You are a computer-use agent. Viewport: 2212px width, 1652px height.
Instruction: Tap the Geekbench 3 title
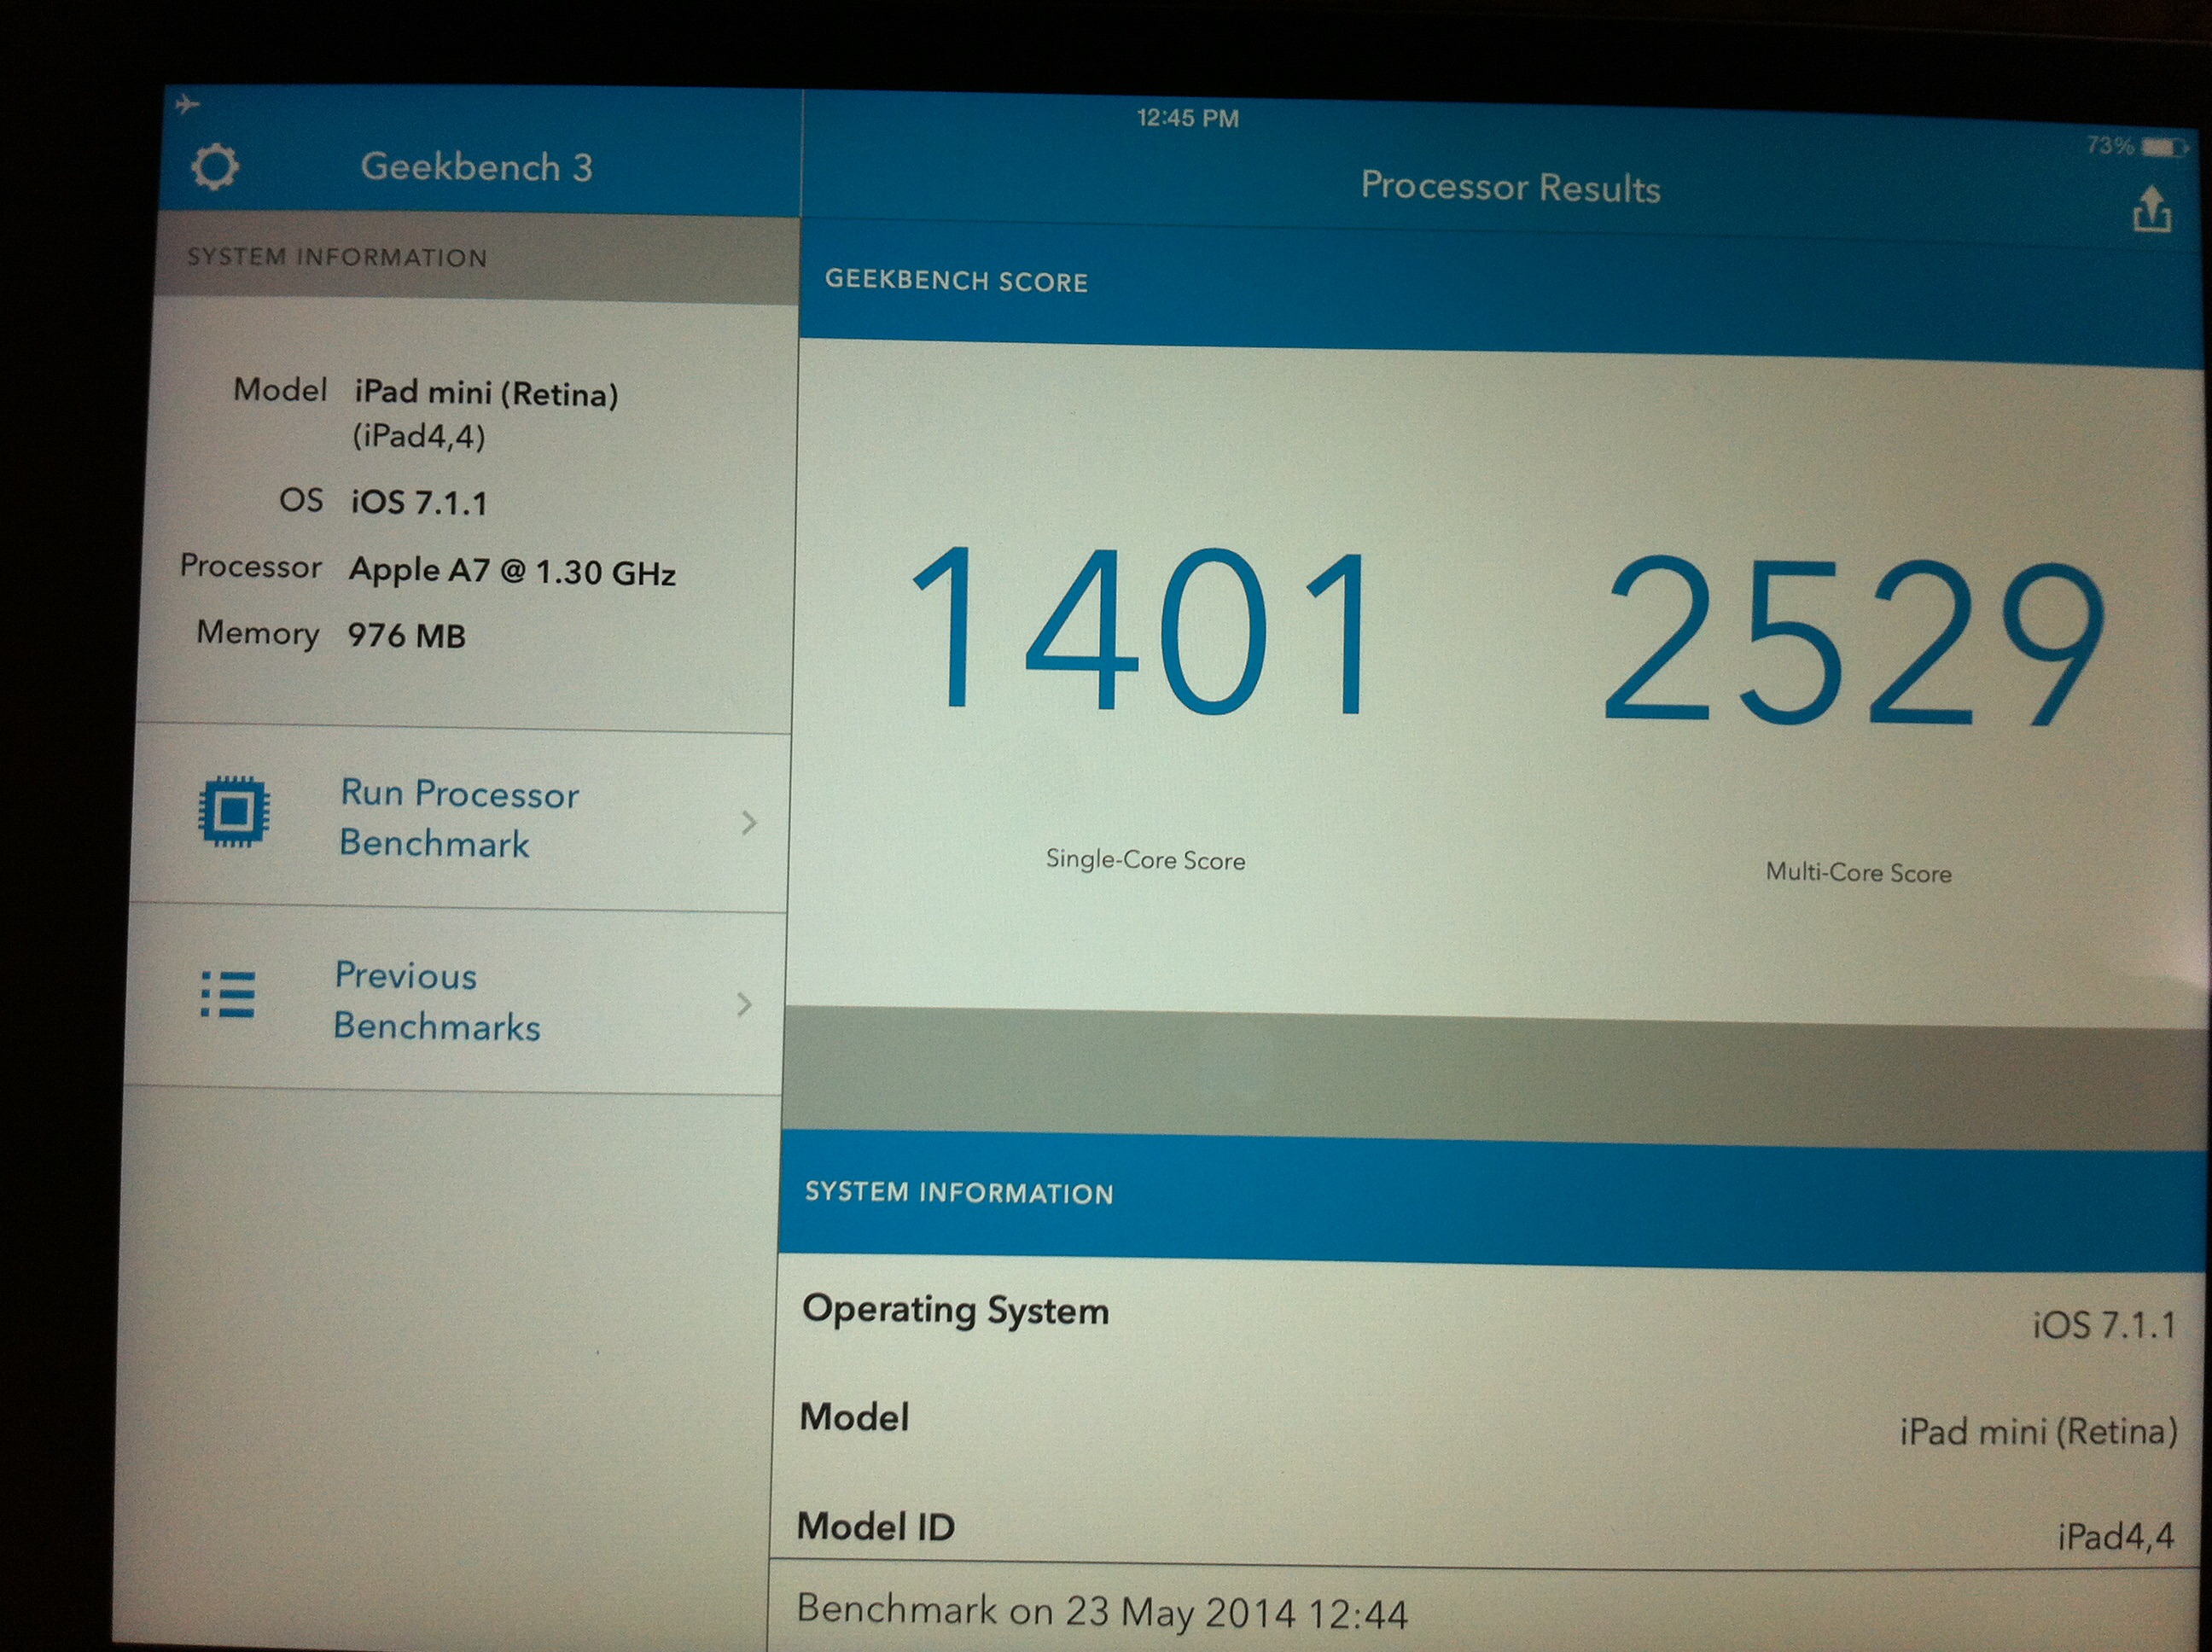click(x=476, y=166)
